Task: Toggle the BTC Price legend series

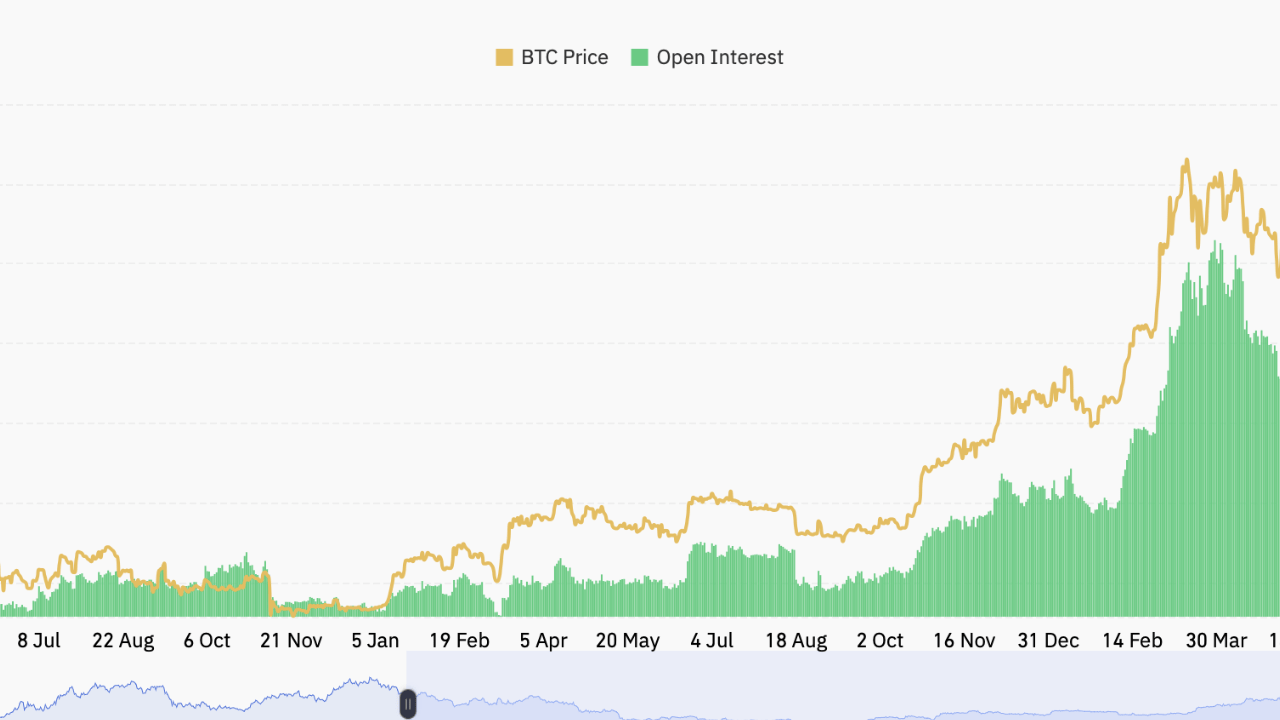Action: [552, 57]
